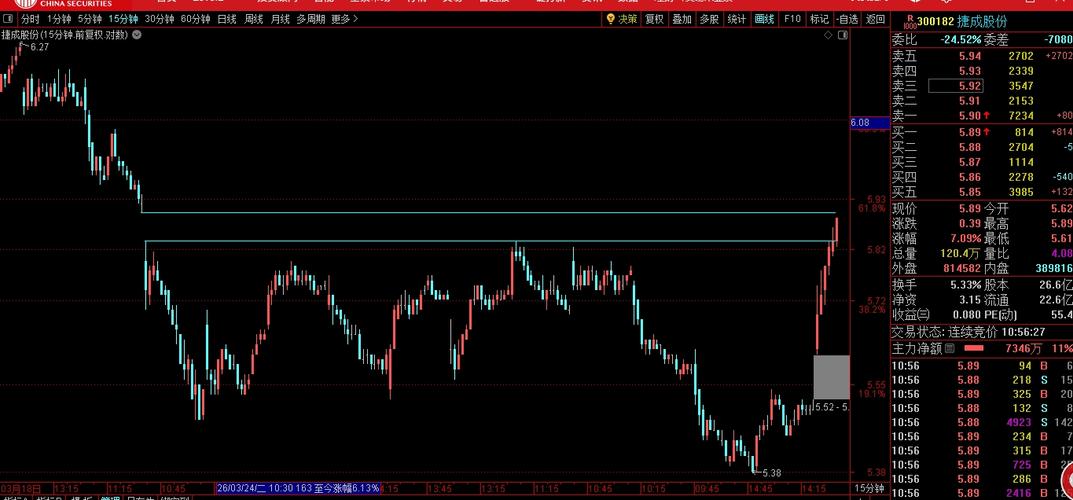The height and width of the screenshot is (500, 1073).
Task: Click the 主力净额 red bar indicator
Action: click(974, 349)
